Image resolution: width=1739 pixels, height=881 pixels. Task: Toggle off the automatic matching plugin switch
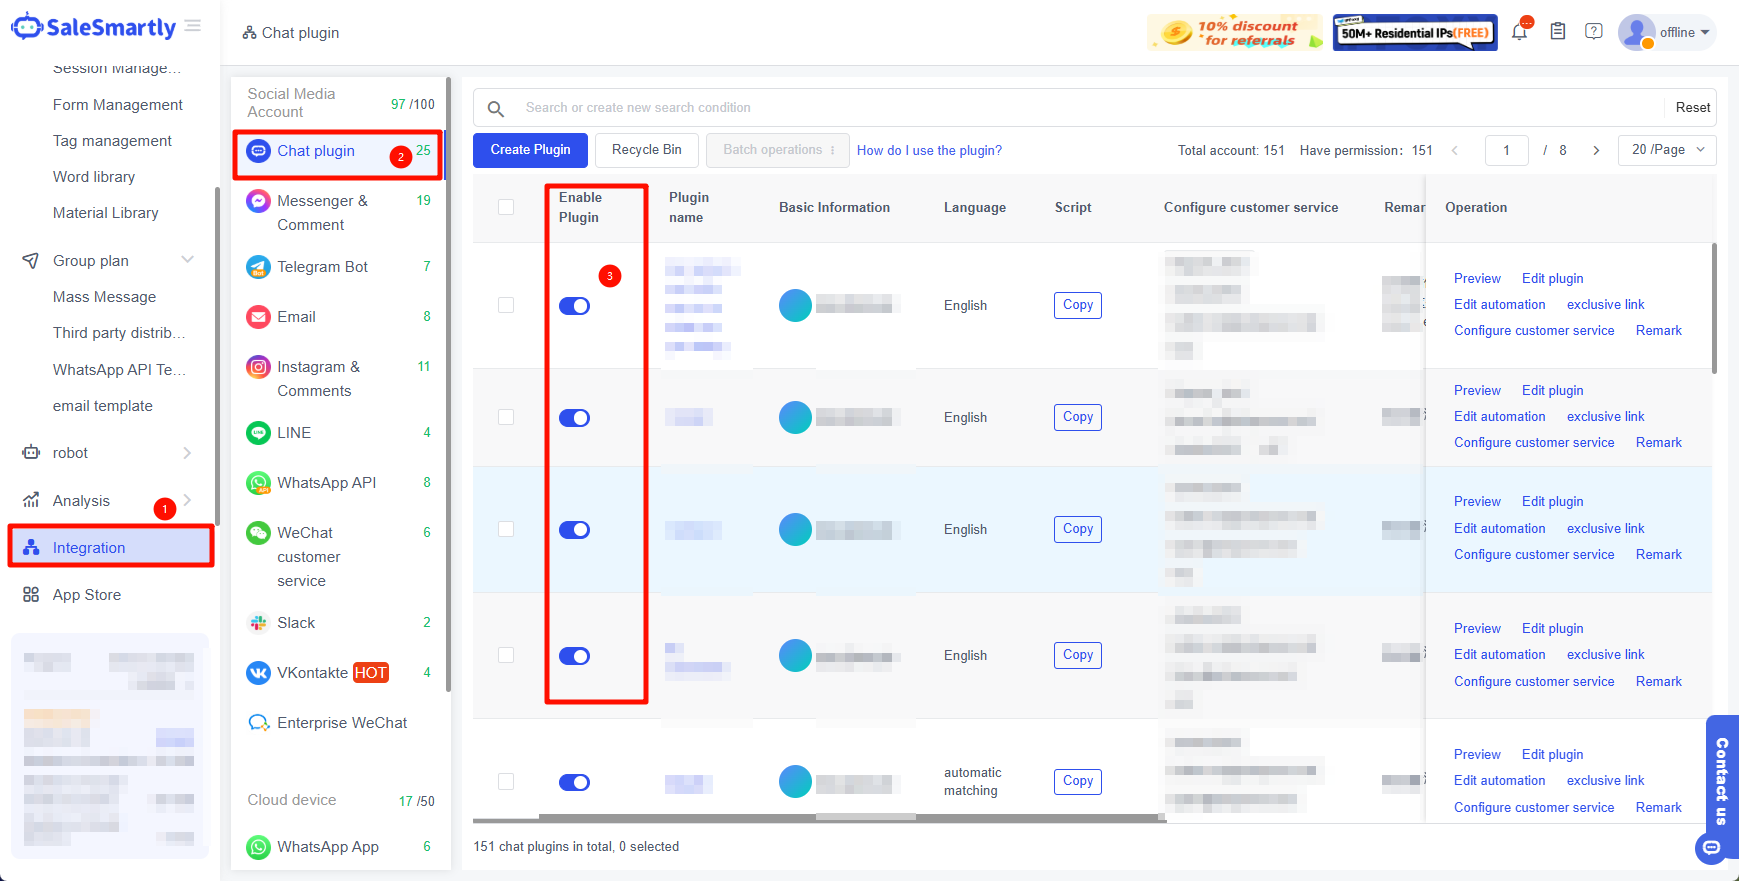coord(574,782)
